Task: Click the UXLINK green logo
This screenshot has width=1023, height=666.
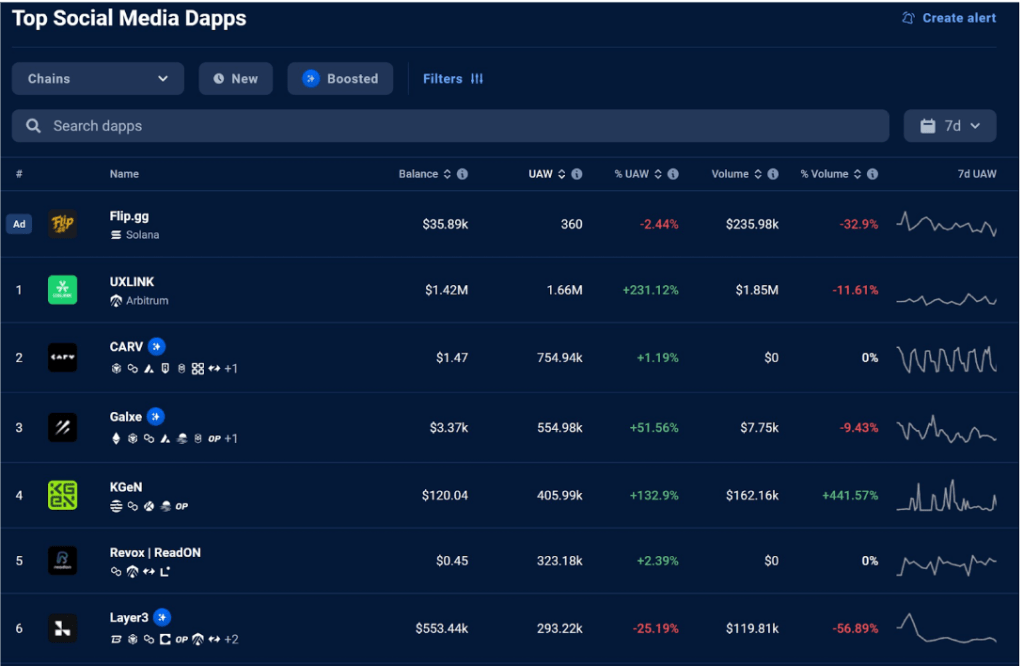Action: click(x=63, y=290)
